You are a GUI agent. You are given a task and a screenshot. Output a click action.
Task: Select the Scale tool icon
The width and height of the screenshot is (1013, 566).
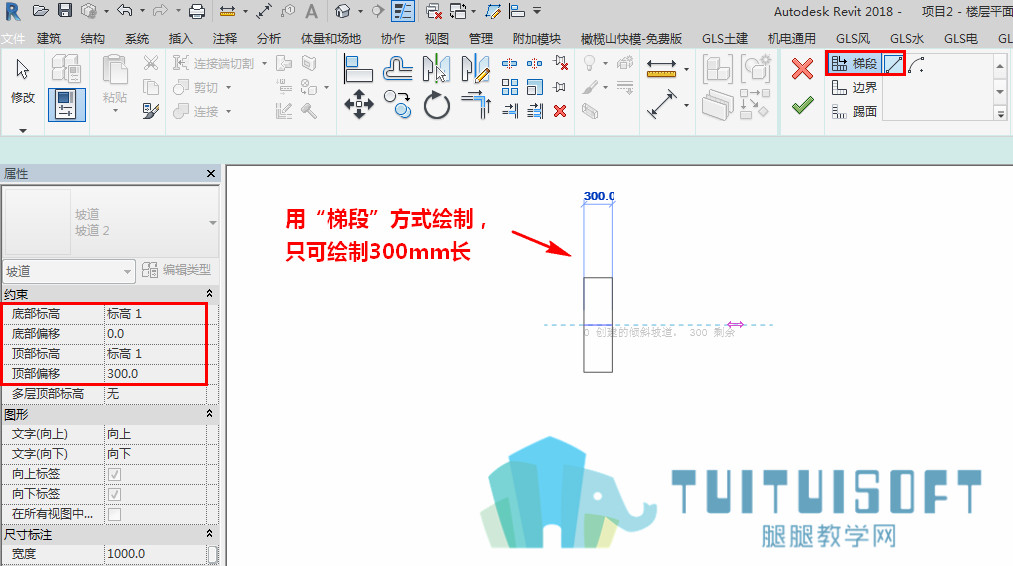[535, 87]
